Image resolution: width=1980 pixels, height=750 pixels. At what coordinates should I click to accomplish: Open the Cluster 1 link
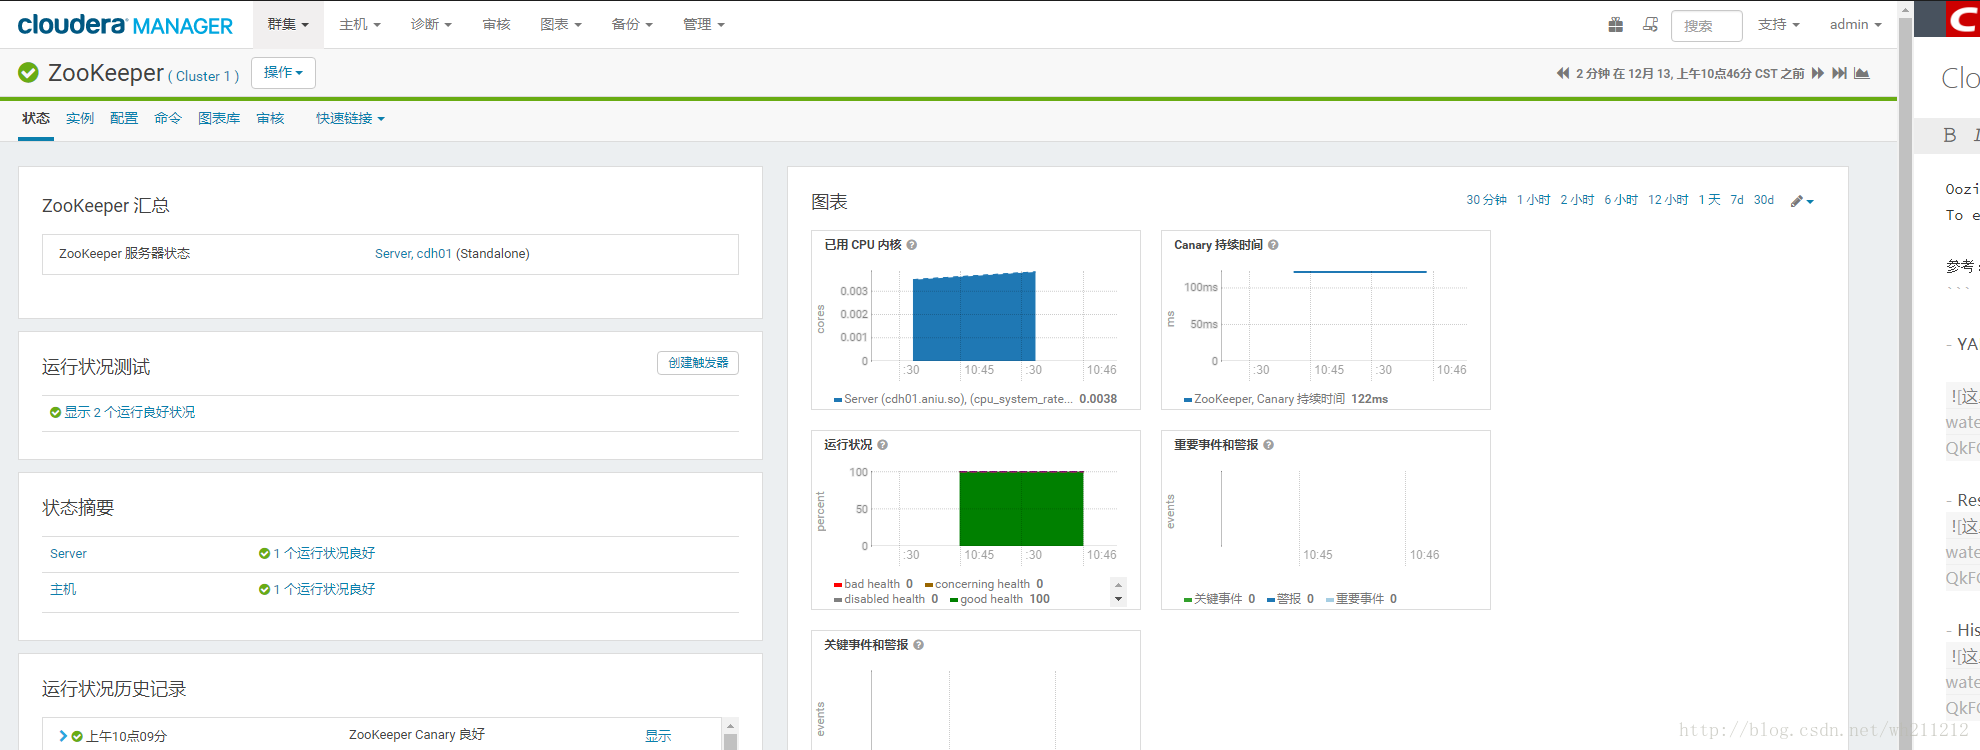[x=203, y=76]
